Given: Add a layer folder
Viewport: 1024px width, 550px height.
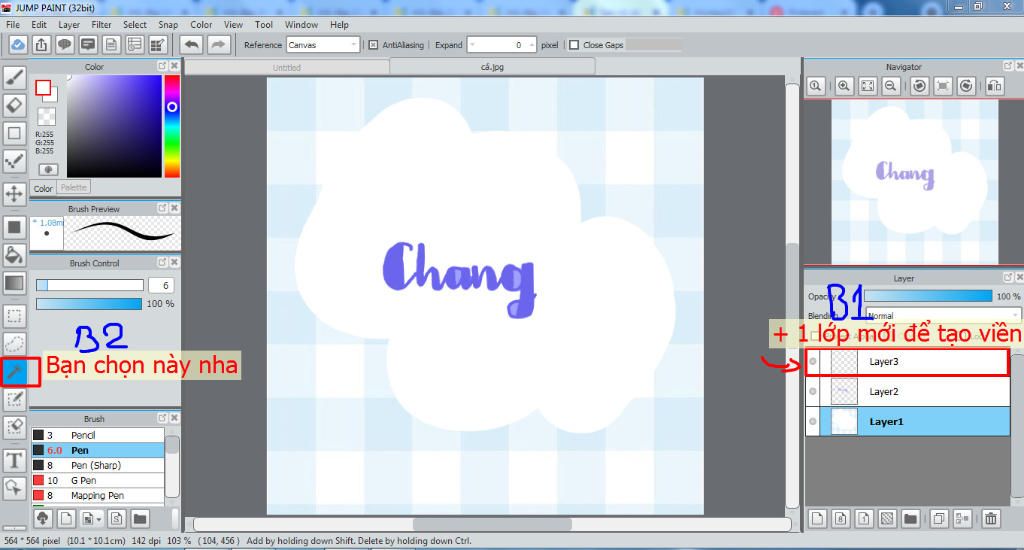Looking at the screenshot, I should coord(910,519).
